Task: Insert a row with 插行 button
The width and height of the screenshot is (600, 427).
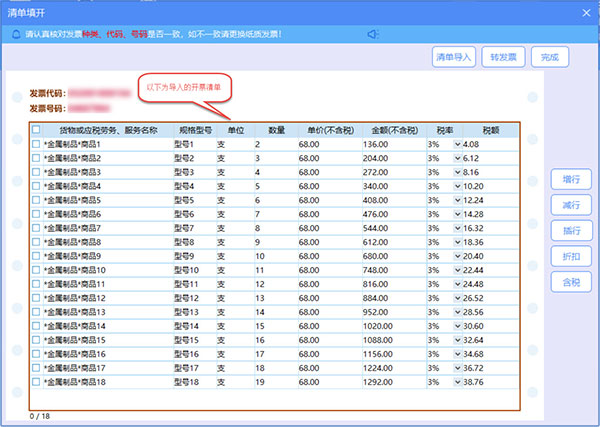Action: click(x=572, y=230)
